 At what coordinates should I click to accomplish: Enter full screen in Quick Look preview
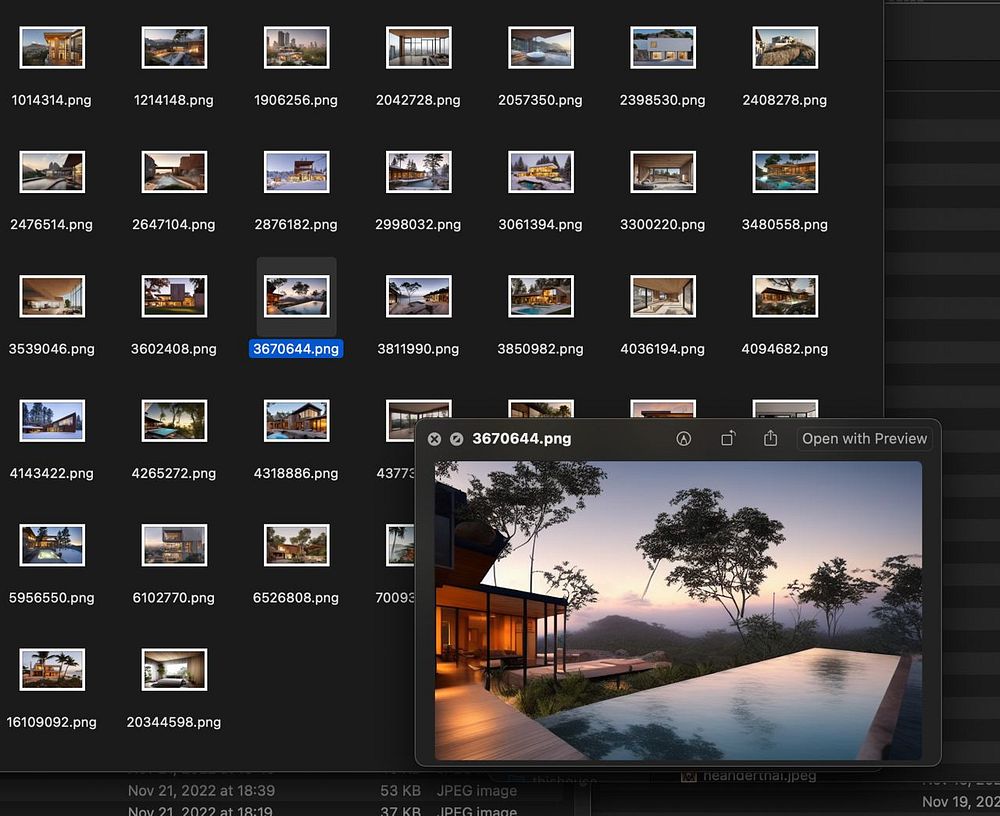(x=456, y=439)
